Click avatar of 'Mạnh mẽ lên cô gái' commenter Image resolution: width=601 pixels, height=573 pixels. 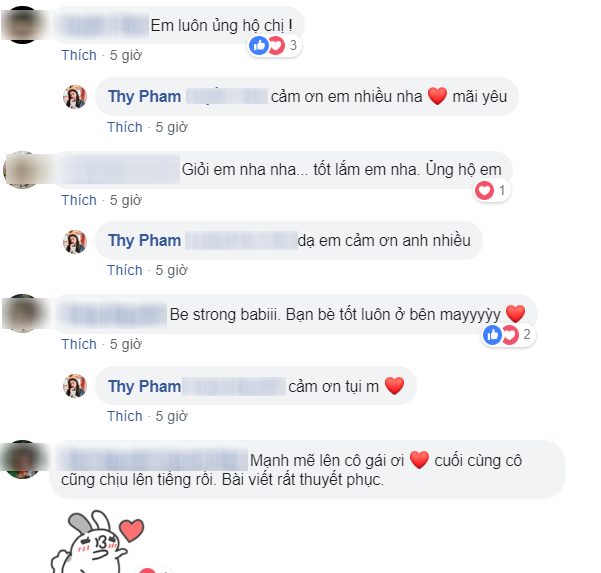(22, 459)
